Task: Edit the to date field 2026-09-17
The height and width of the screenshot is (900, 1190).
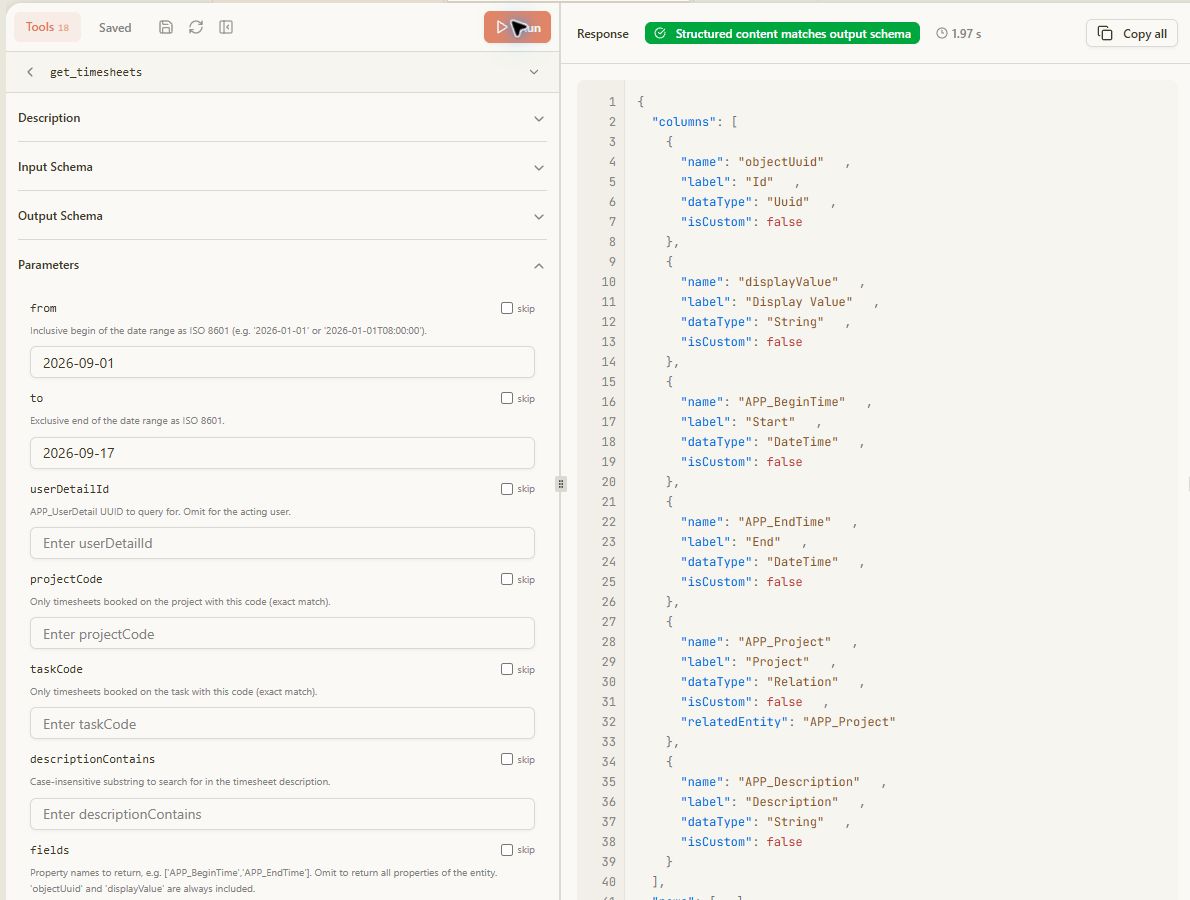Action: point(282,453)
